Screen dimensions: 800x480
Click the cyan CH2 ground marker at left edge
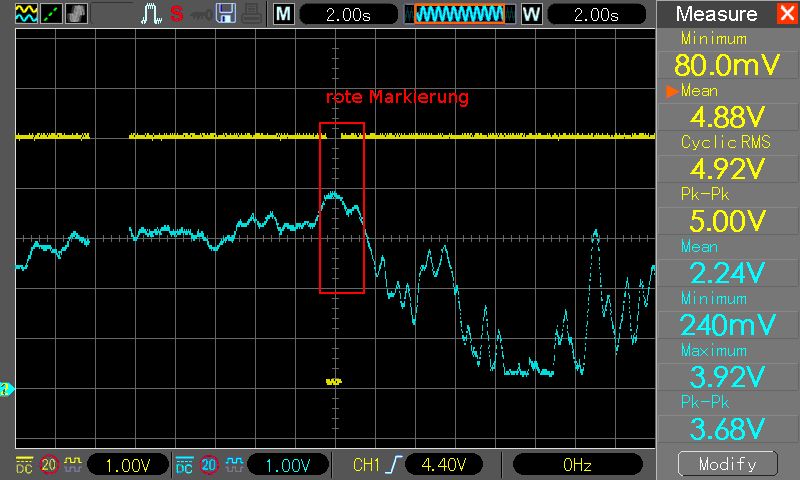coord(7,390)
